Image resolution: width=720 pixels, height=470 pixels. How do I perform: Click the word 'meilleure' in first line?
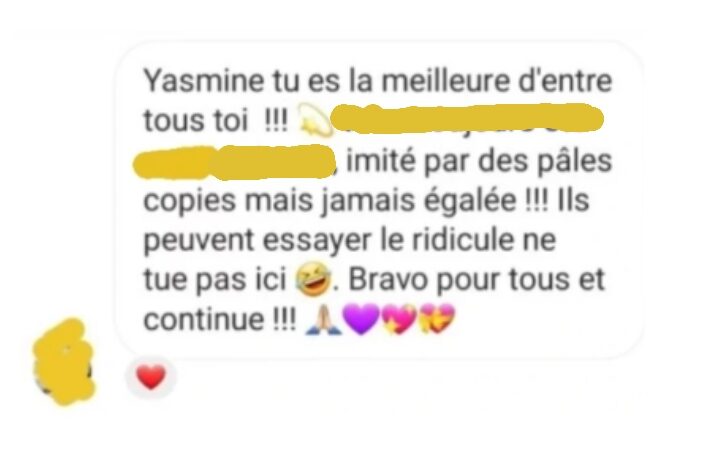[x=445, y=81]
